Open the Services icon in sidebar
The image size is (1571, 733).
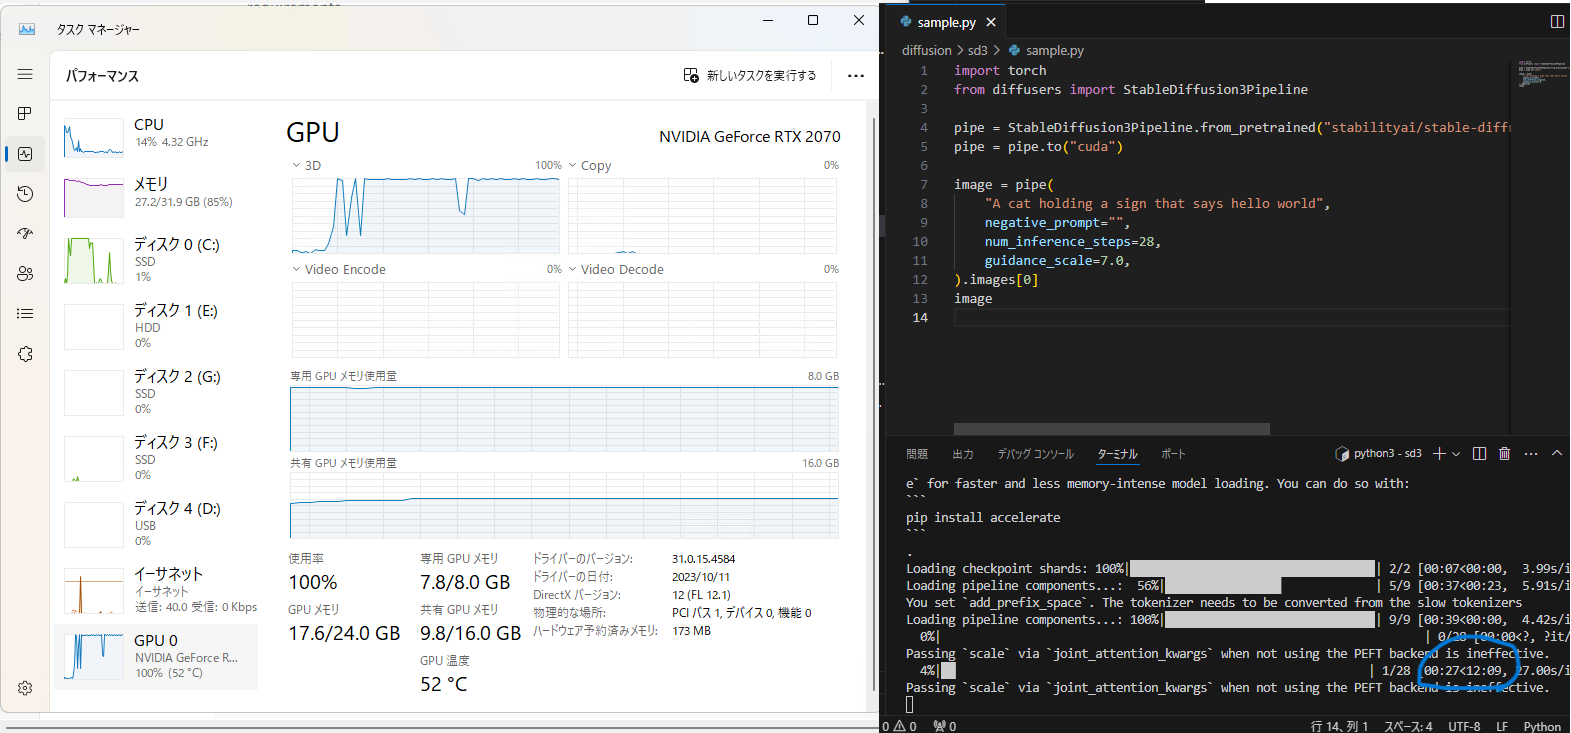[25, 354]
